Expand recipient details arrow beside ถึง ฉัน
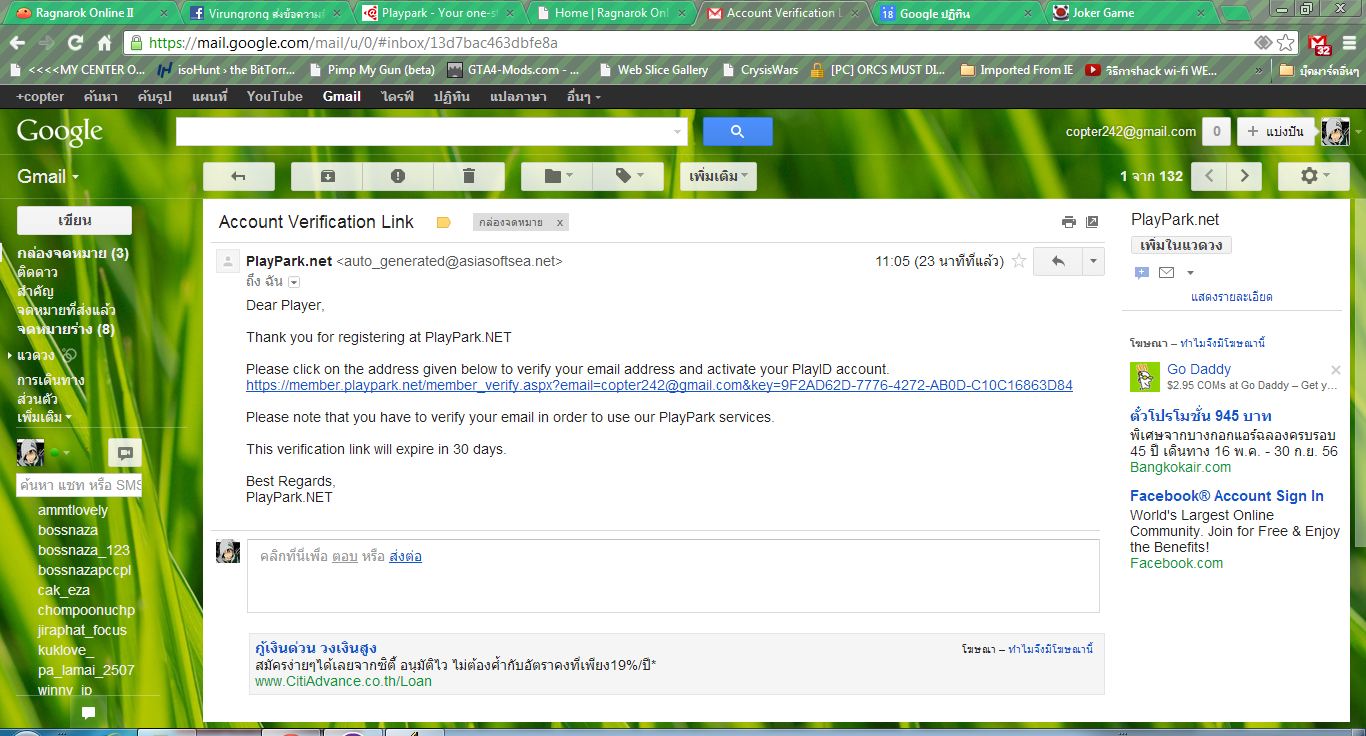 (x=294, y=282)
